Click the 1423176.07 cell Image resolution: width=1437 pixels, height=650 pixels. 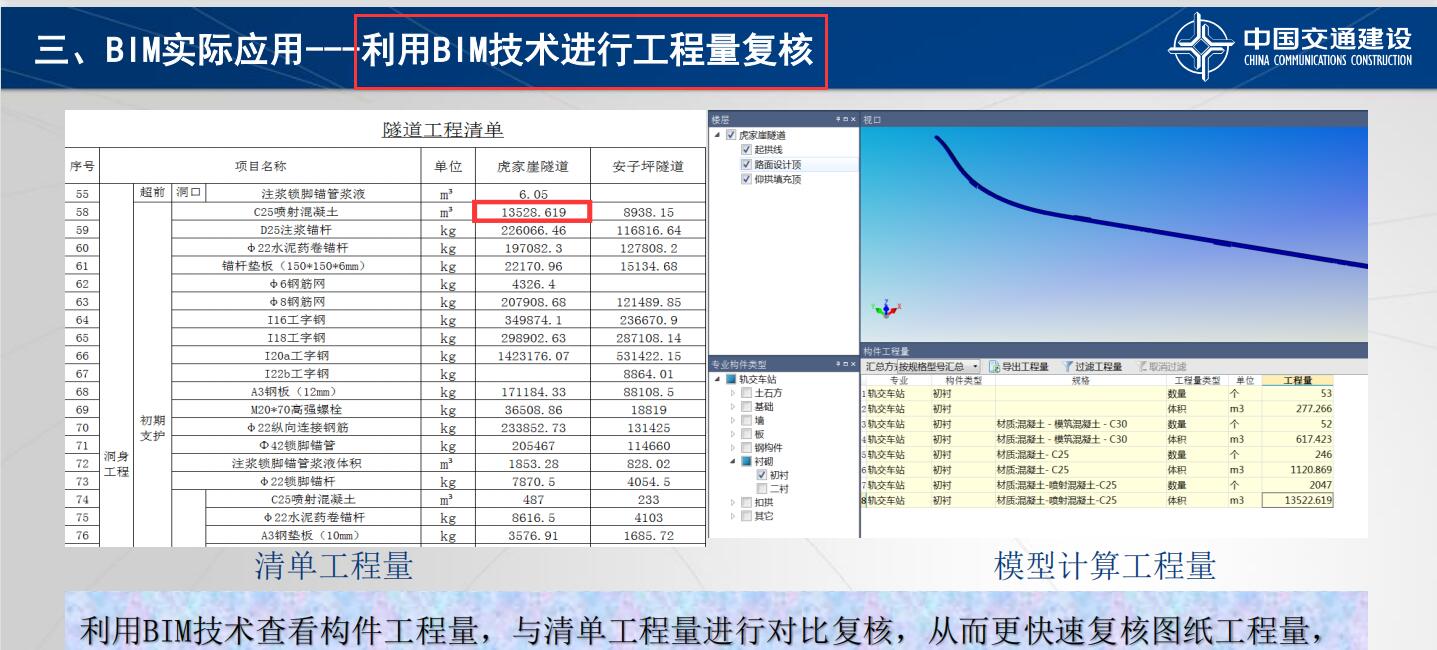click(534, 356)
